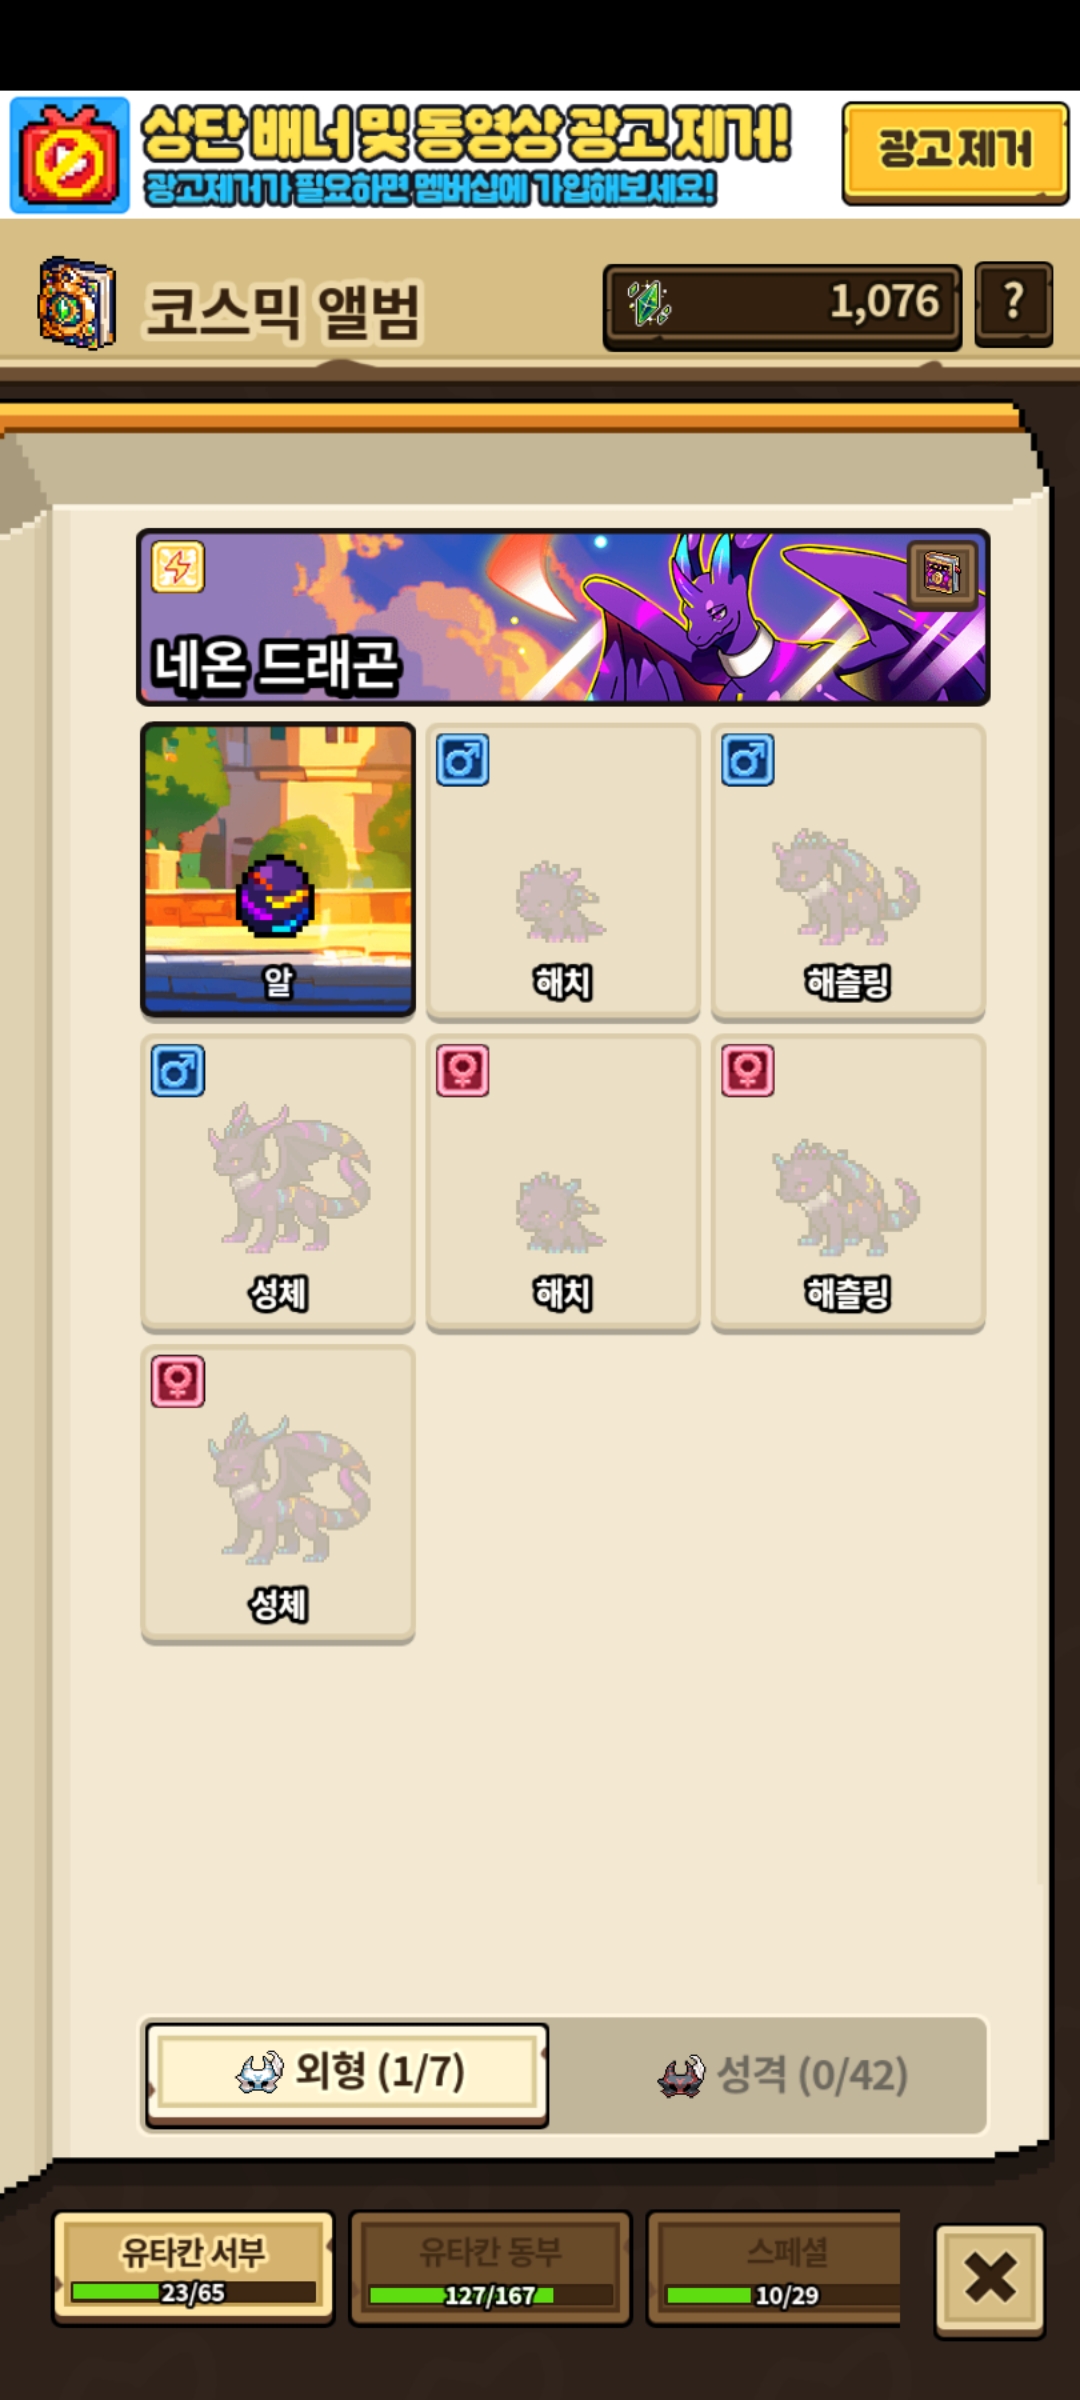This screenshot has height=2400, width=1080.
Task: Select the male 성체 card
Action: pos(278,1183)
